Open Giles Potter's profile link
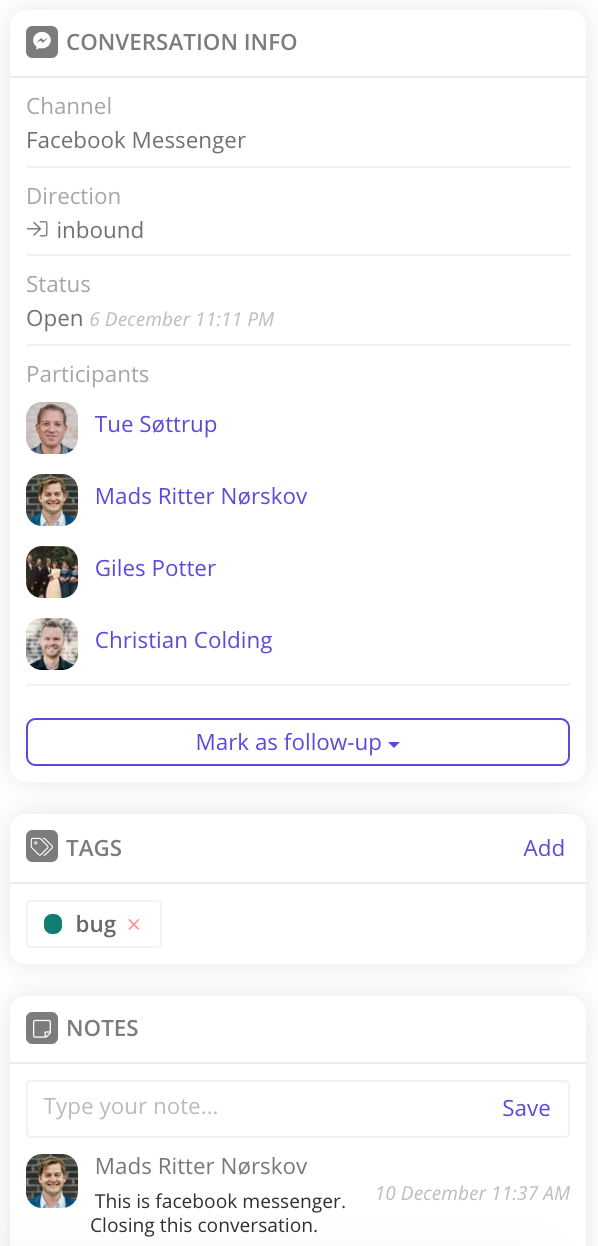 [155, 568]
